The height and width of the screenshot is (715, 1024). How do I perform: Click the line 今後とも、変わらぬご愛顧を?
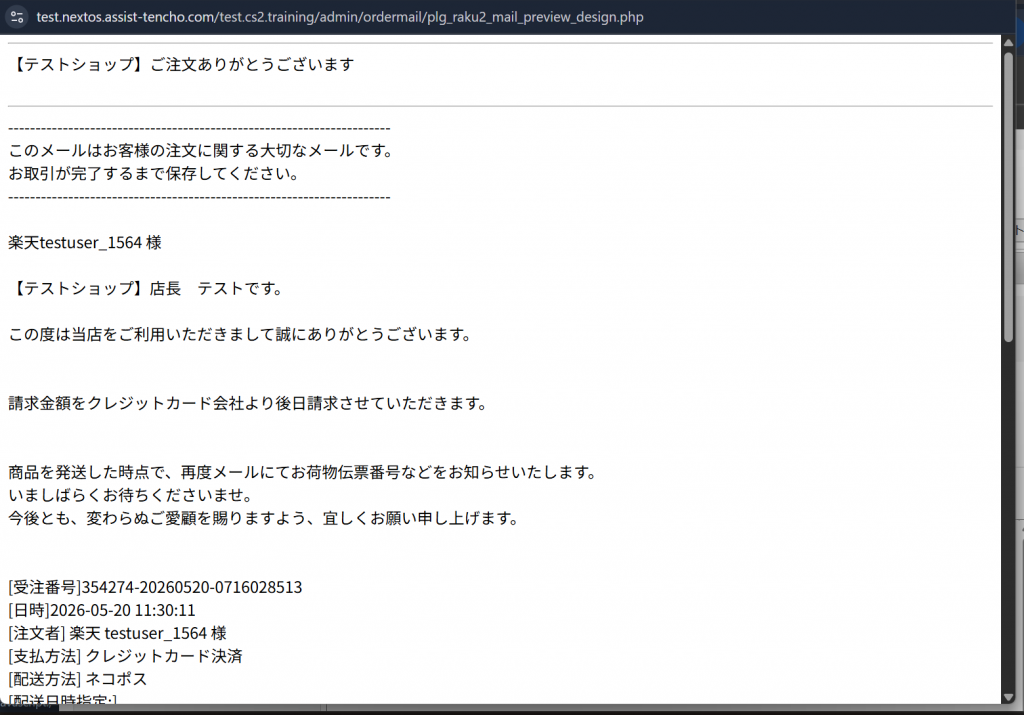click(264, 518)
